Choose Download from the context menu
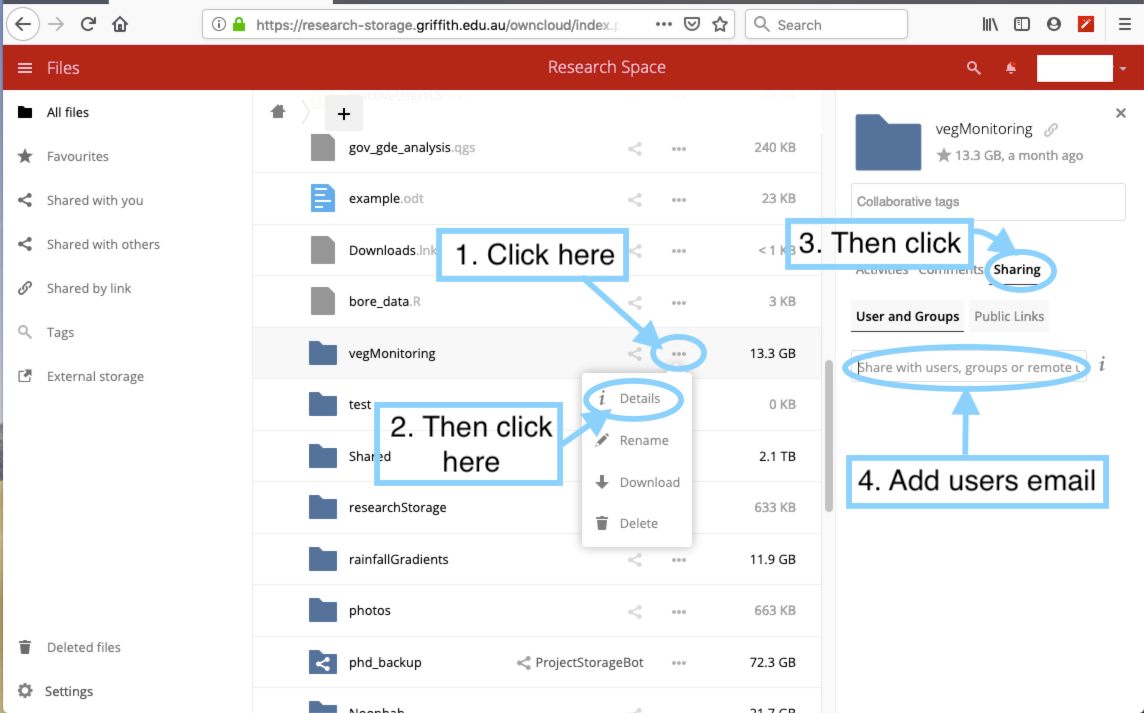Viewport: 1144px width, 713px height. coord(649,482)
